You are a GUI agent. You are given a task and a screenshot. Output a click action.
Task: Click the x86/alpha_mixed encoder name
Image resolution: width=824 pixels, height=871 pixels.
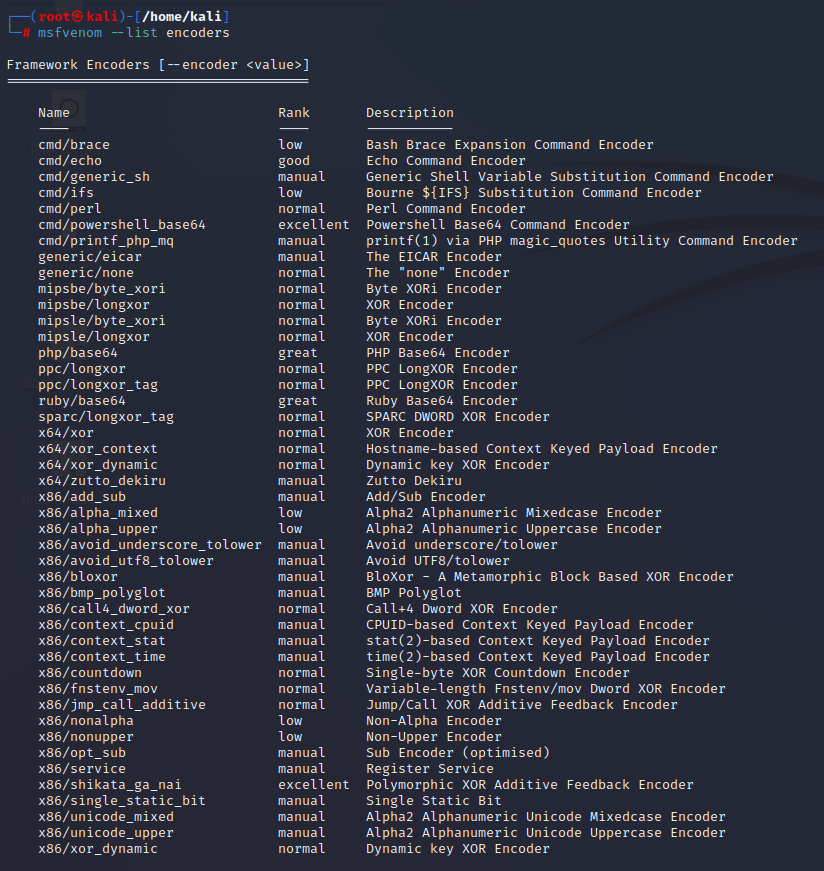(x=98, y=513)
